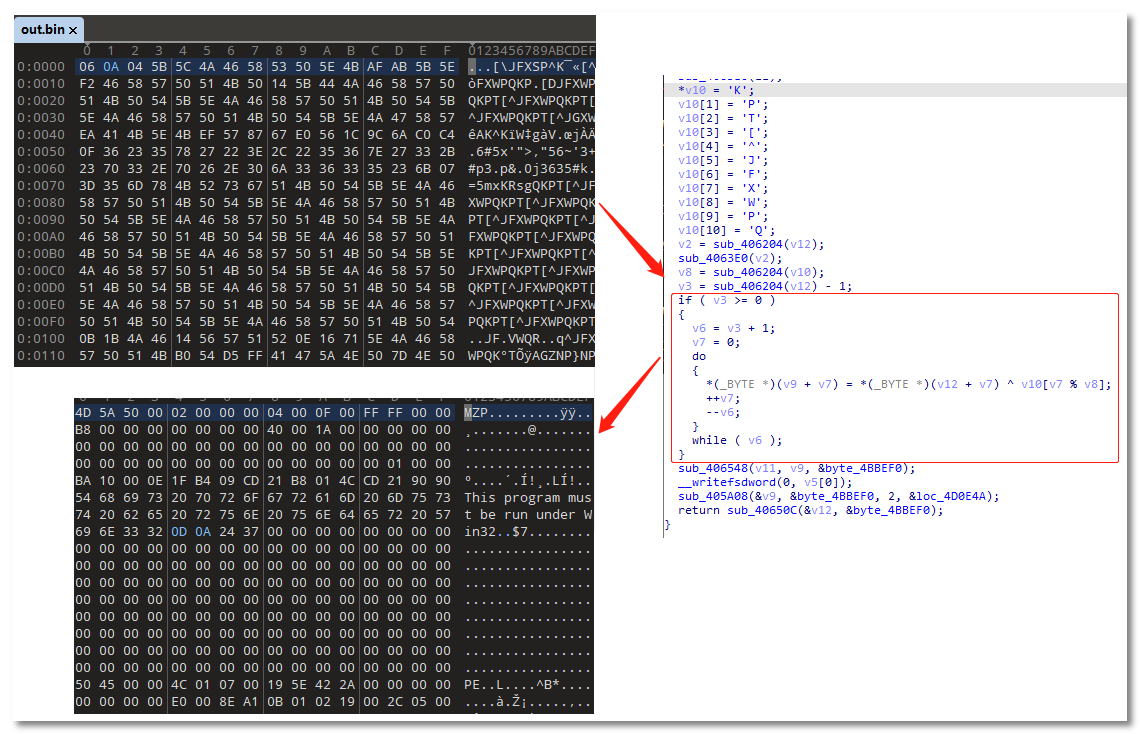This screenshot has height=734, width=1140.
Task: Close the out.bin tab
Action: [x=73, y=30]
